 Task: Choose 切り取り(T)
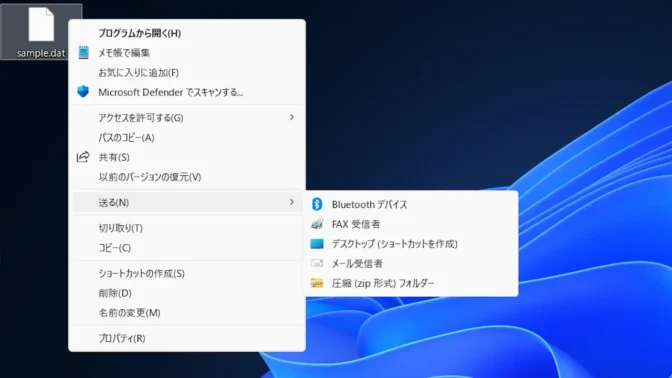tap(187, 228)
